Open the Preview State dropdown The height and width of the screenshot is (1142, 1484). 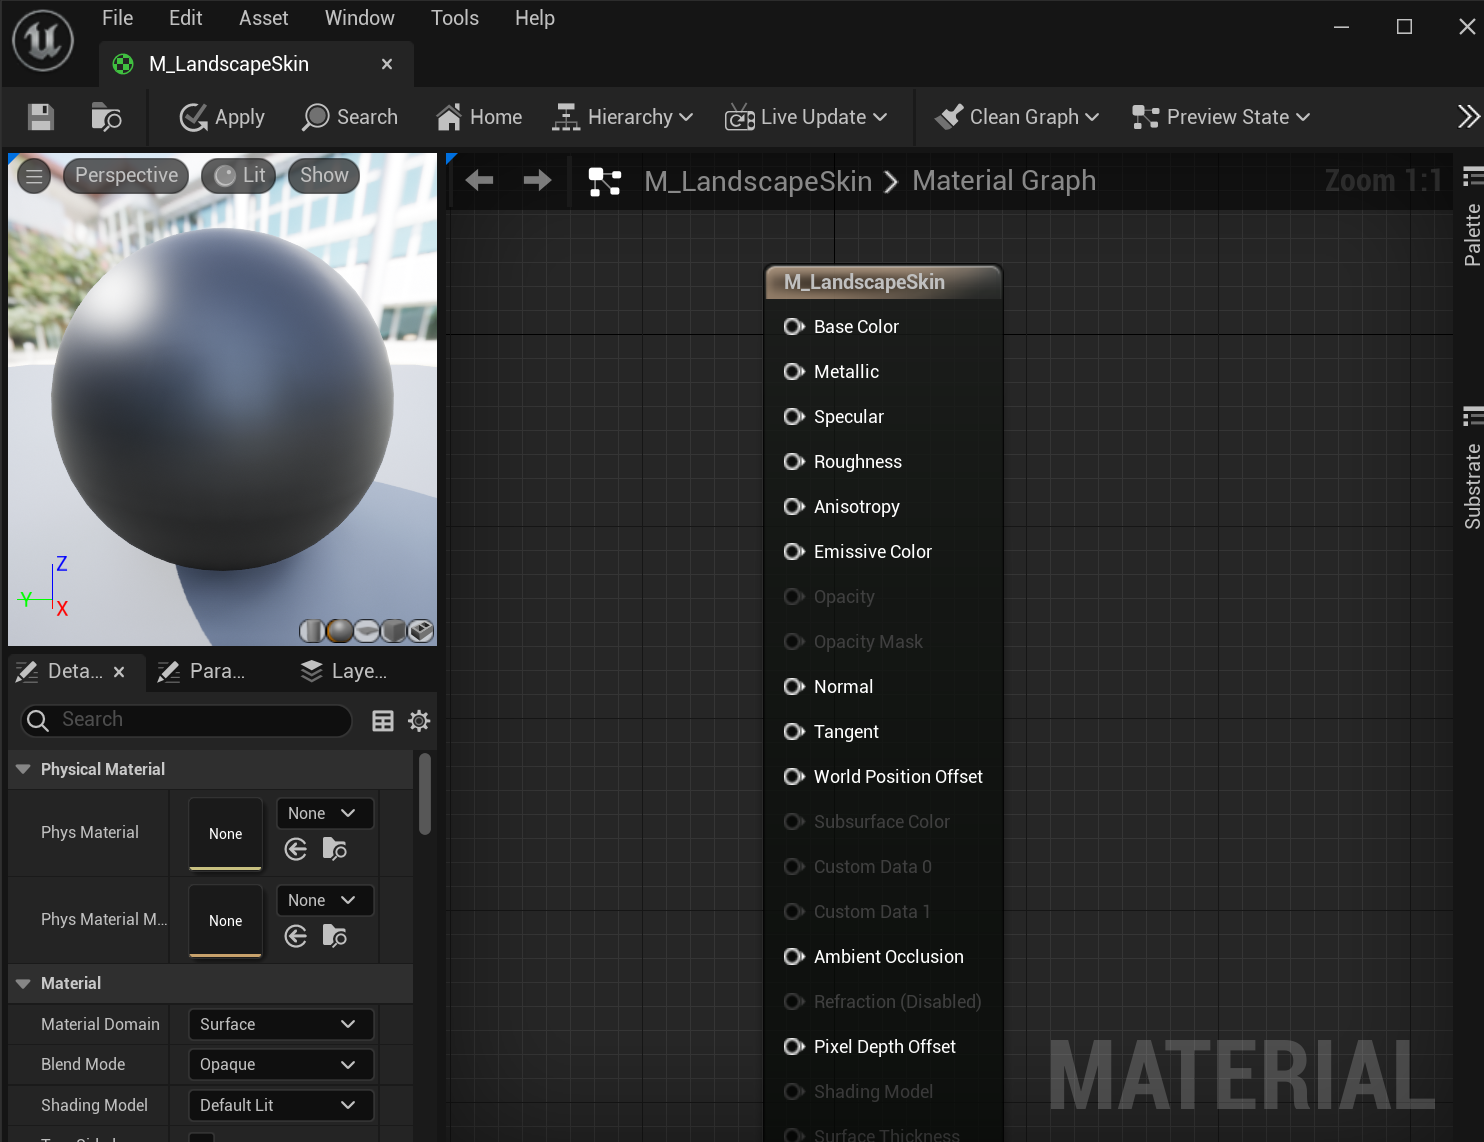pyautogui.click(x=1220, y=117)
